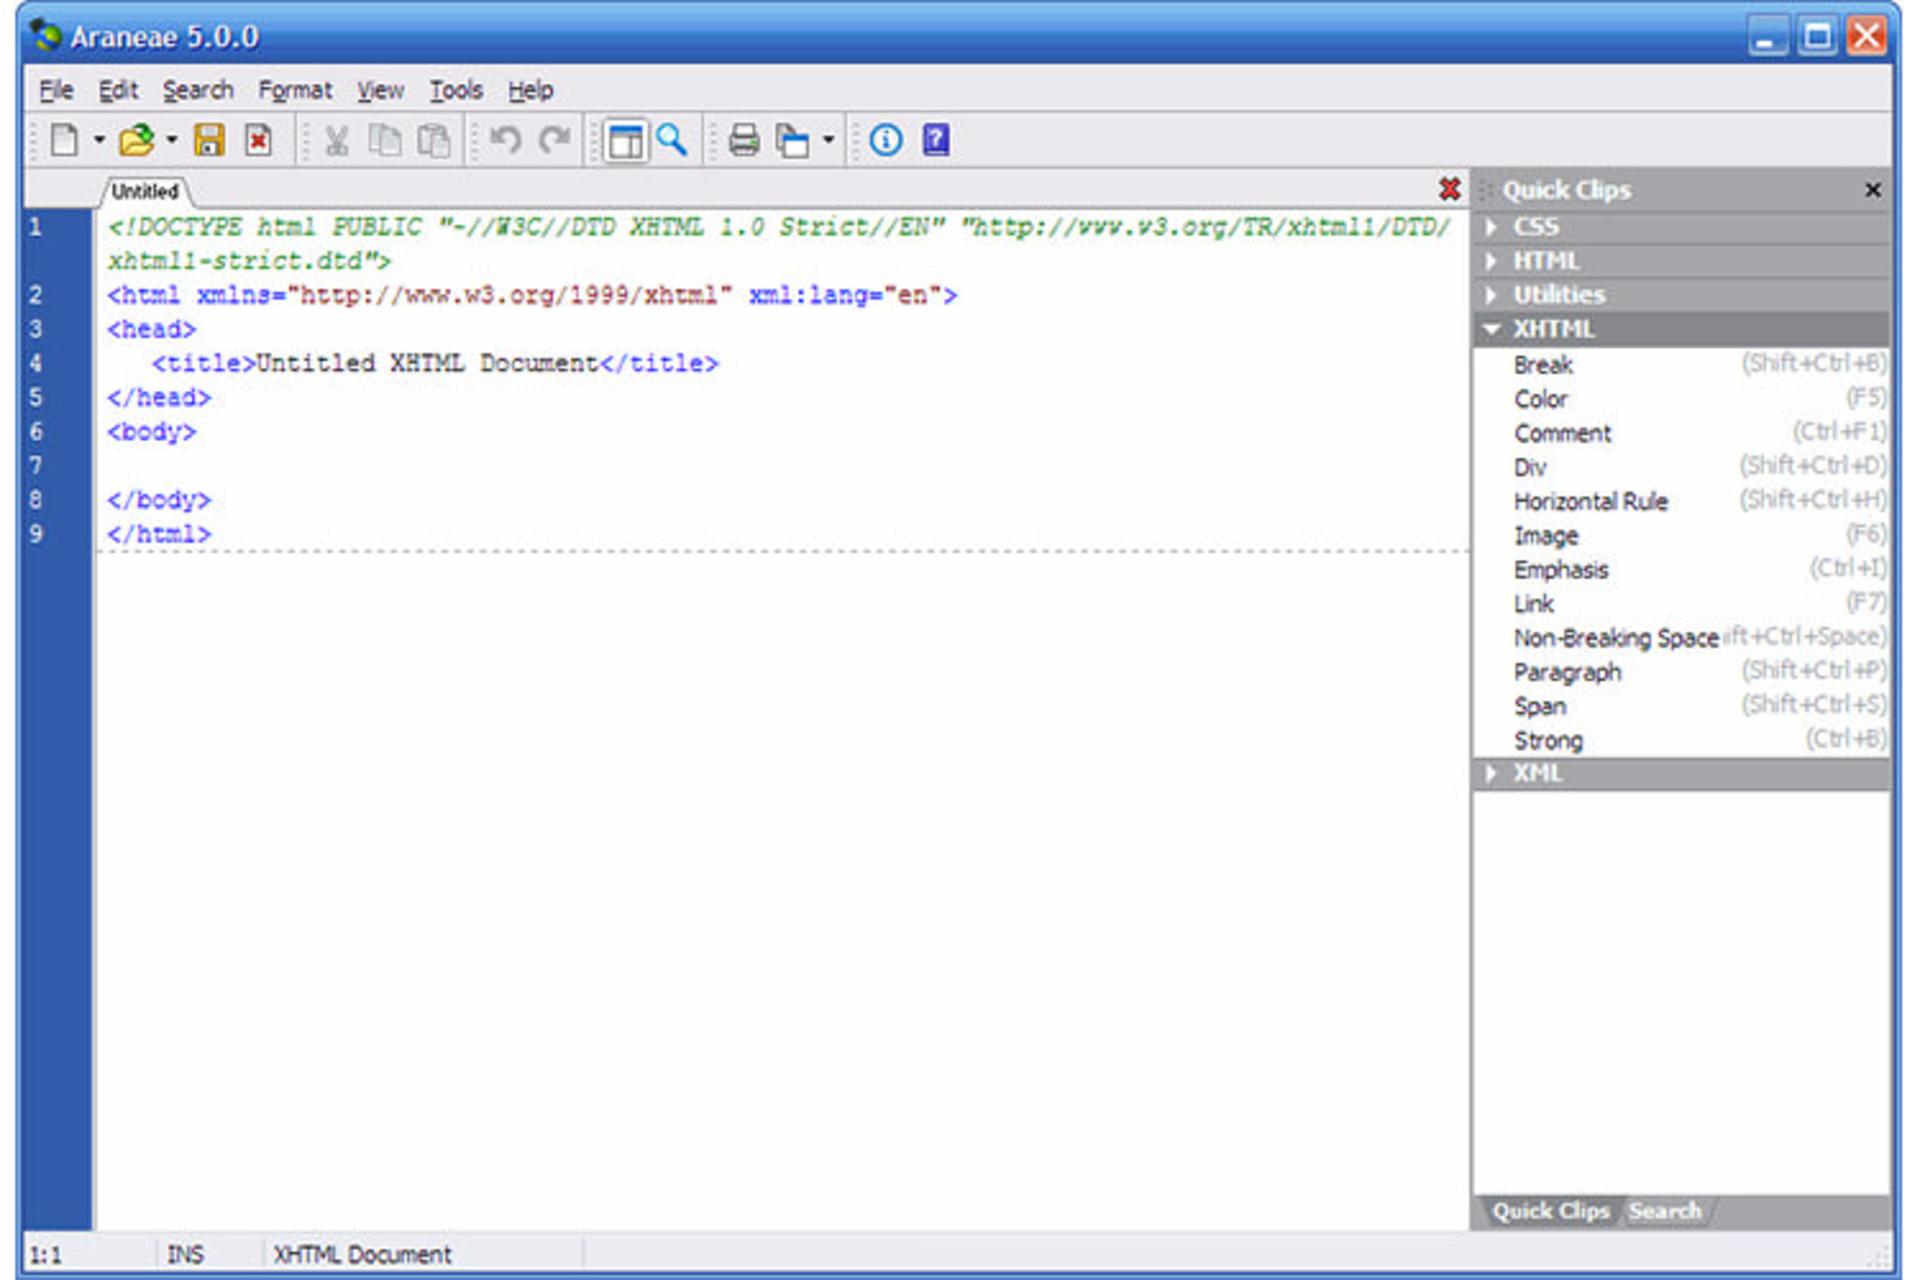Open the dropdown arrow beside Open folder
Viewport: 1920px width, 1280px height.
click(x=172, y=140)
